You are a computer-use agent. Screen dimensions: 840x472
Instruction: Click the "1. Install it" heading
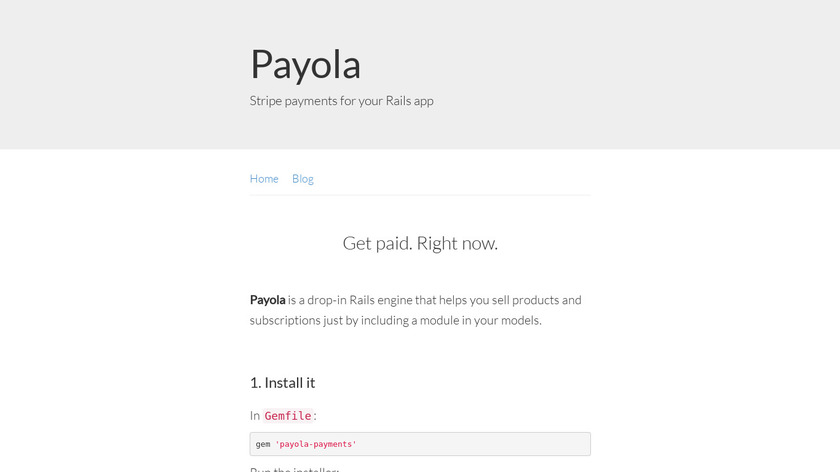[x=283, y=383]
